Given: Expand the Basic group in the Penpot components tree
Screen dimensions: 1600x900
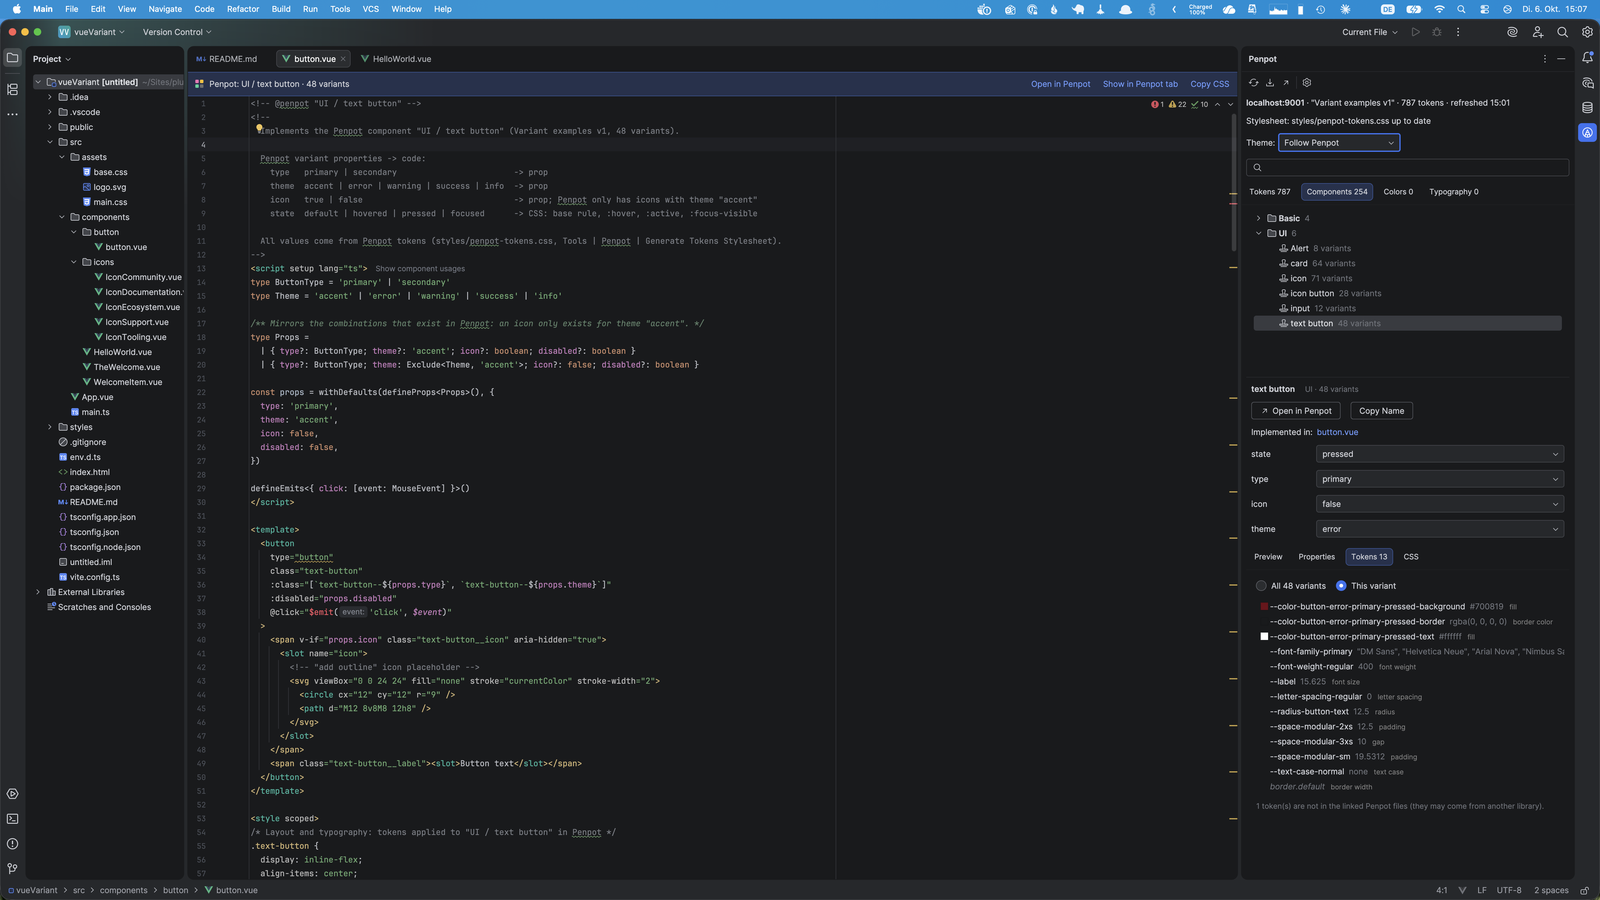Looking at the screenshot, I should (x=1259, y=218).
